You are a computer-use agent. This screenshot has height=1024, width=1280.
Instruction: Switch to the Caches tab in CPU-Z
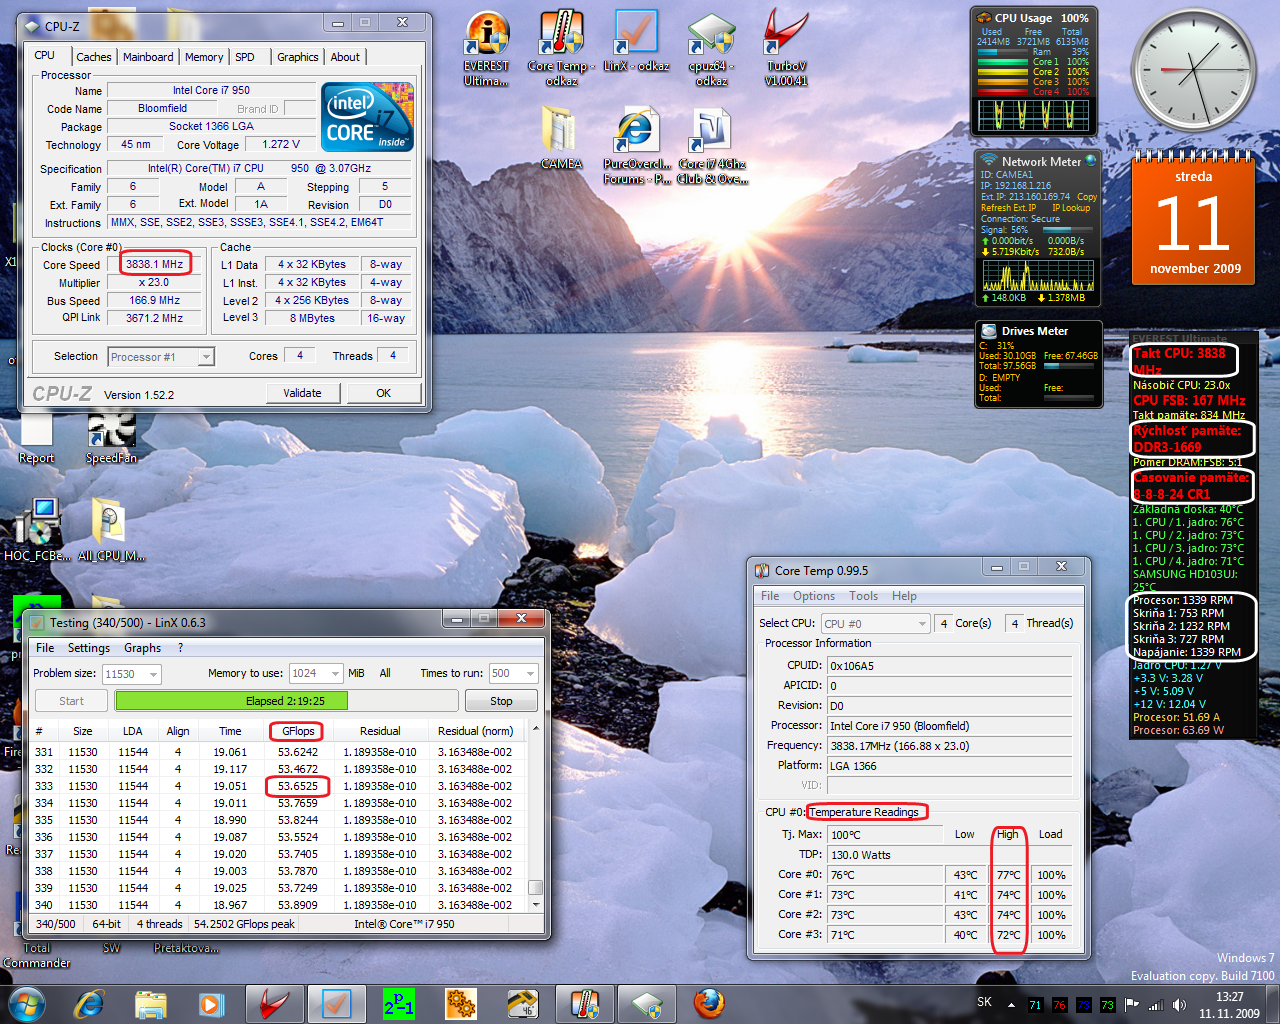pyautogui.click(x=93, y=57)
